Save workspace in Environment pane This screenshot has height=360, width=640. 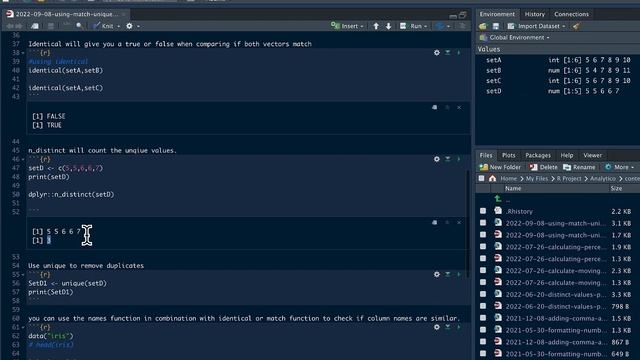click(496, 26)
